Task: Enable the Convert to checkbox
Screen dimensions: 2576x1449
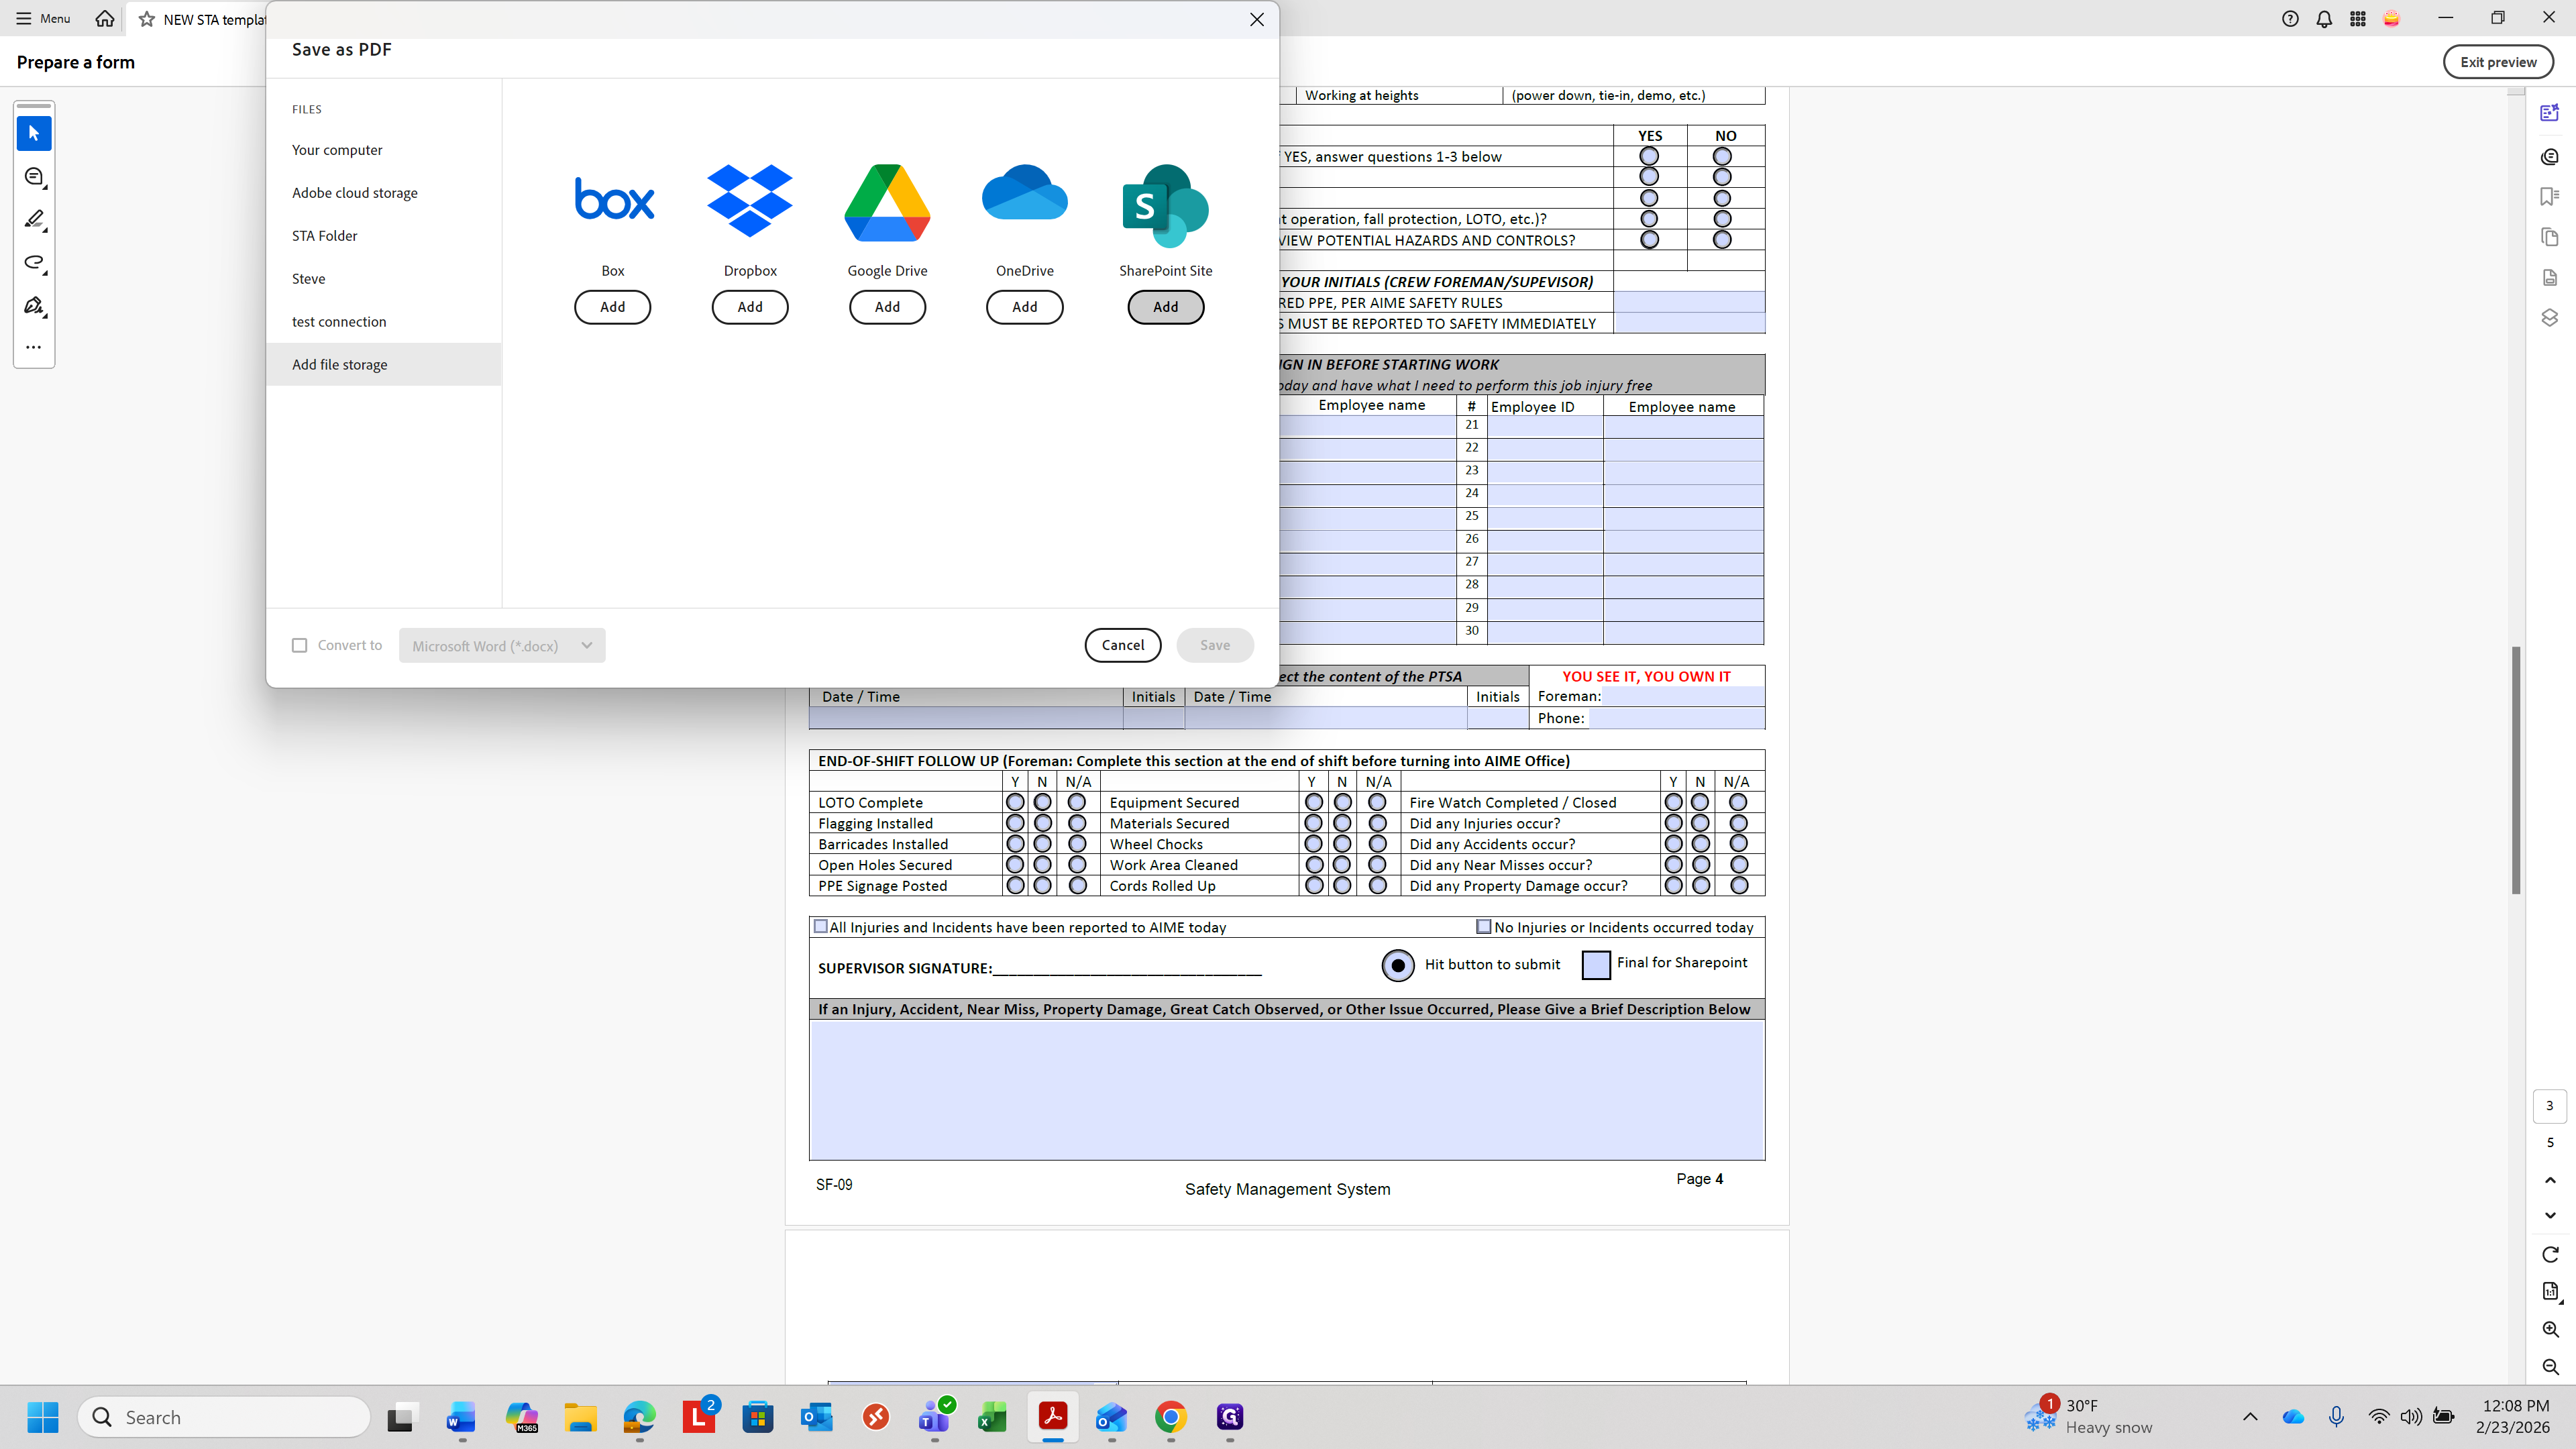Action: click(299, 645)
